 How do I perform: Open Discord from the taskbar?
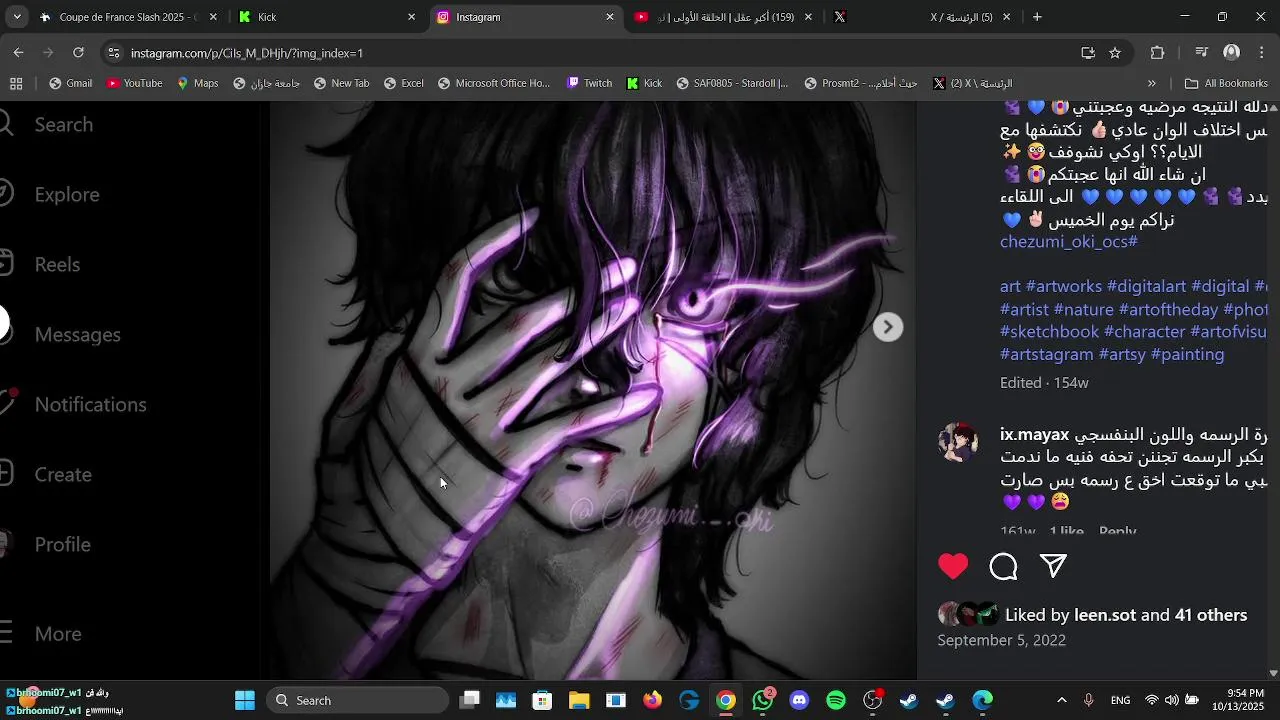(799, 700)
